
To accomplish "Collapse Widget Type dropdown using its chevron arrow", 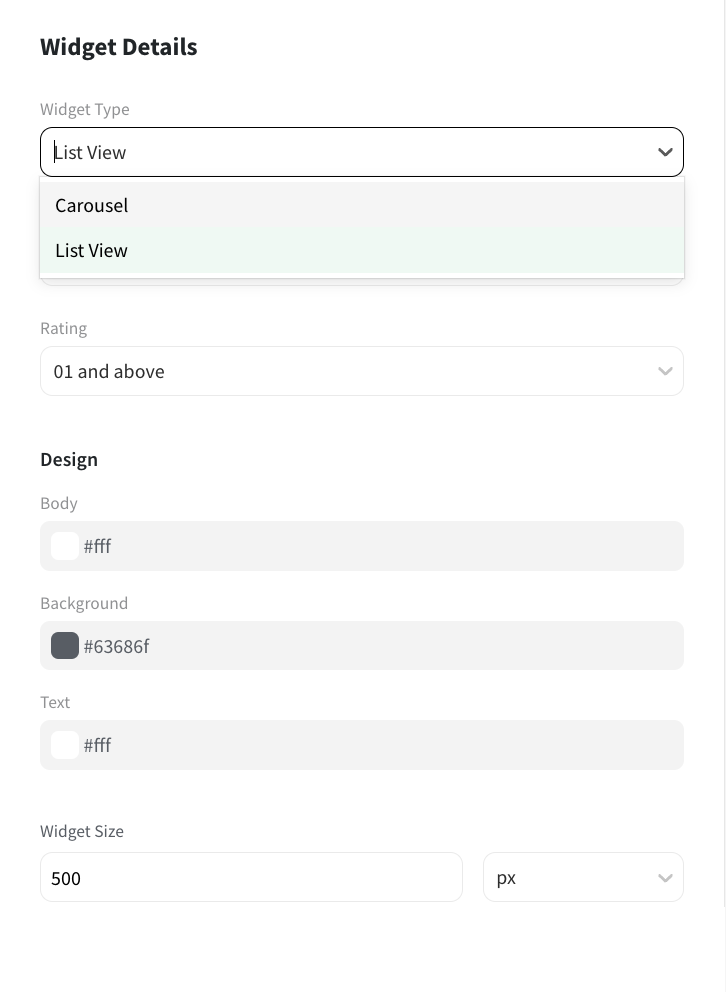I will click(x=665, y=152).
